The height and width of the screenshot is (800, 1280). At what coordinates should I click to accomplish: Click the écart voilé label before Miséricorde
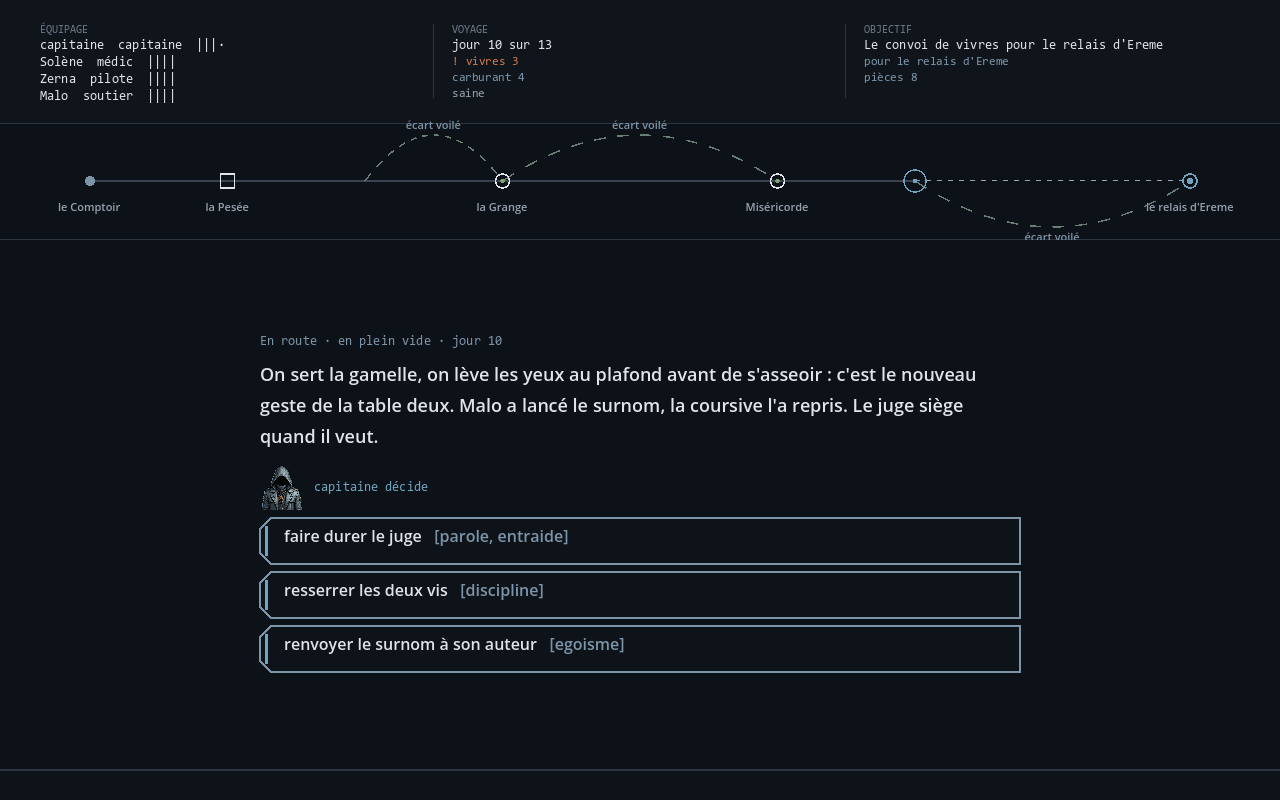[x=639, y=125]
